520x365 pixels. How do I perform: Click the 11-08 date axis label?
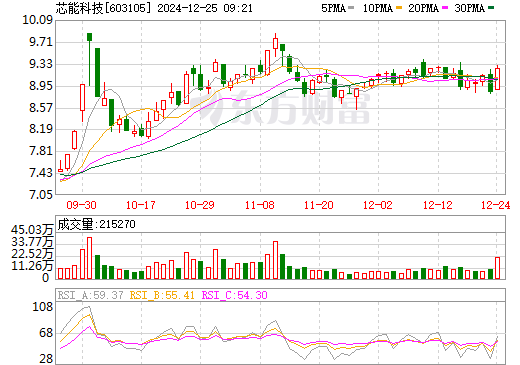click(260, 205)
